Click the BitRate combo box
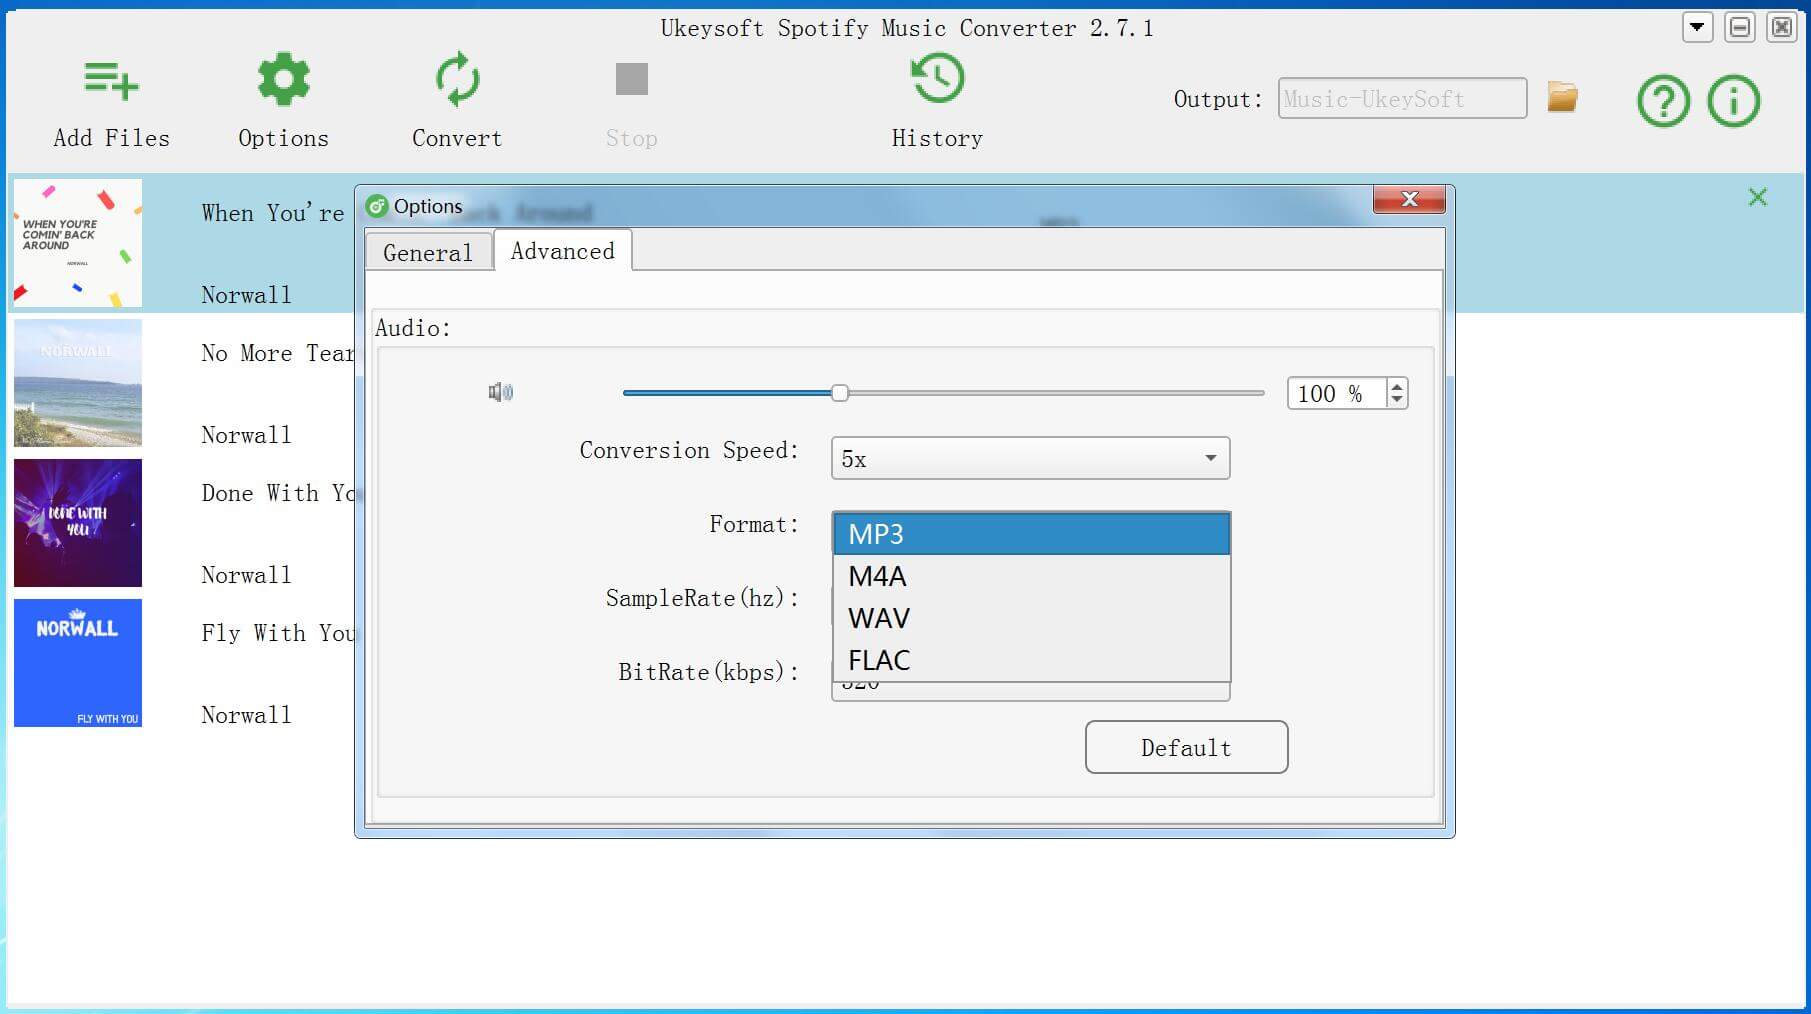1811x1014 pixels. click(1031, 690)
